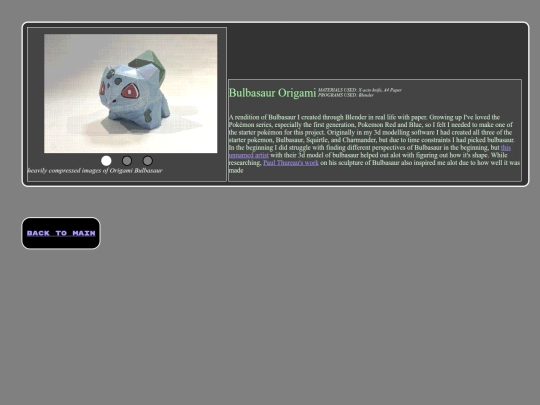Screen dimensions: 540x405
Task: Open the Paul Thureau's work link
Action: pyautogui.click(x=291, y=163)
